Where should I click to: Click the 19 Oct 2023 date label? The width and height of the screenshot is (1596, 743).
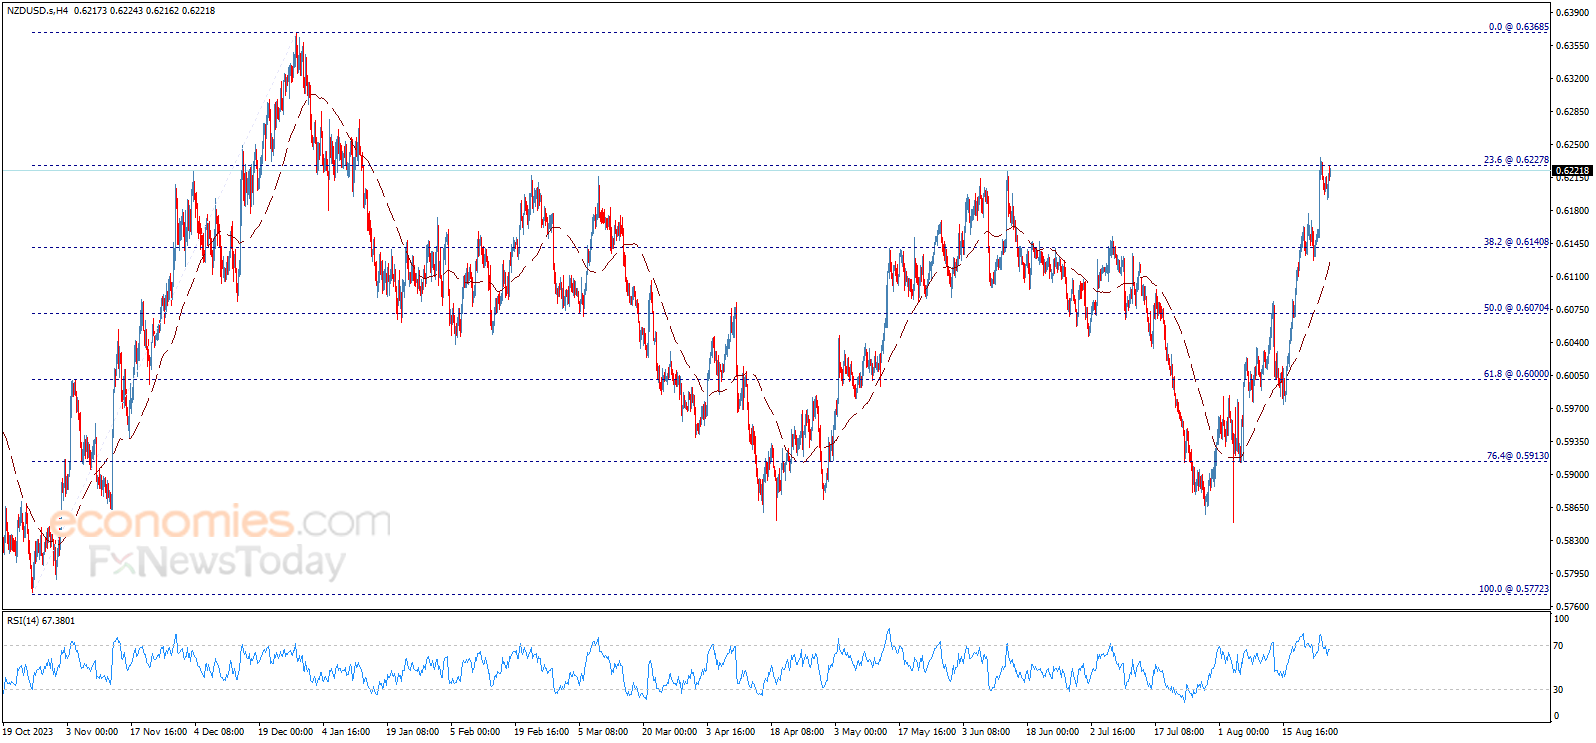click(28, 732)
